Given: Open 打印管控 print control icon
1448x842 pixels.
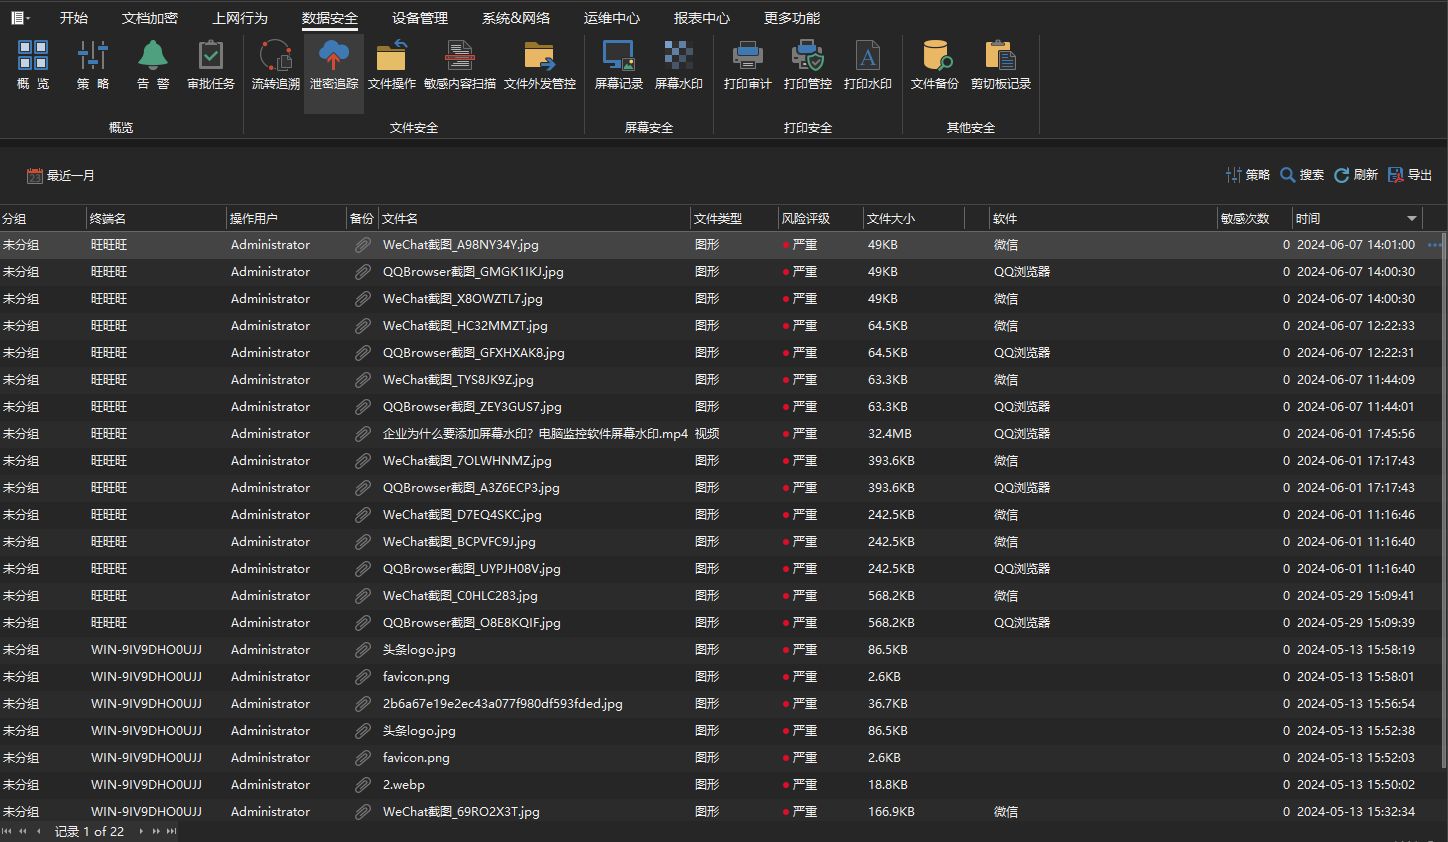Looking at the screenshot, I should pos(807,65).
